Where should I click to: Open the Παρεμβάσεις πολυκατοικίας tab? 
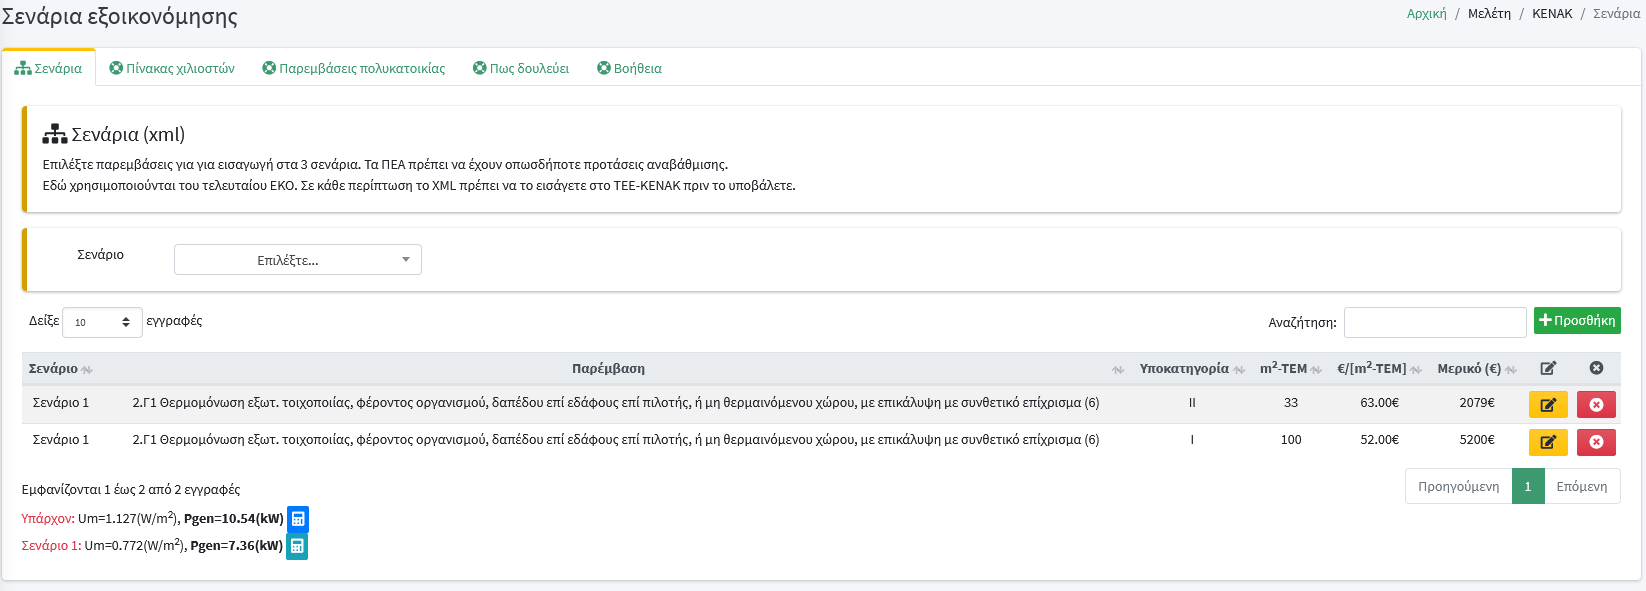point(354,69)
